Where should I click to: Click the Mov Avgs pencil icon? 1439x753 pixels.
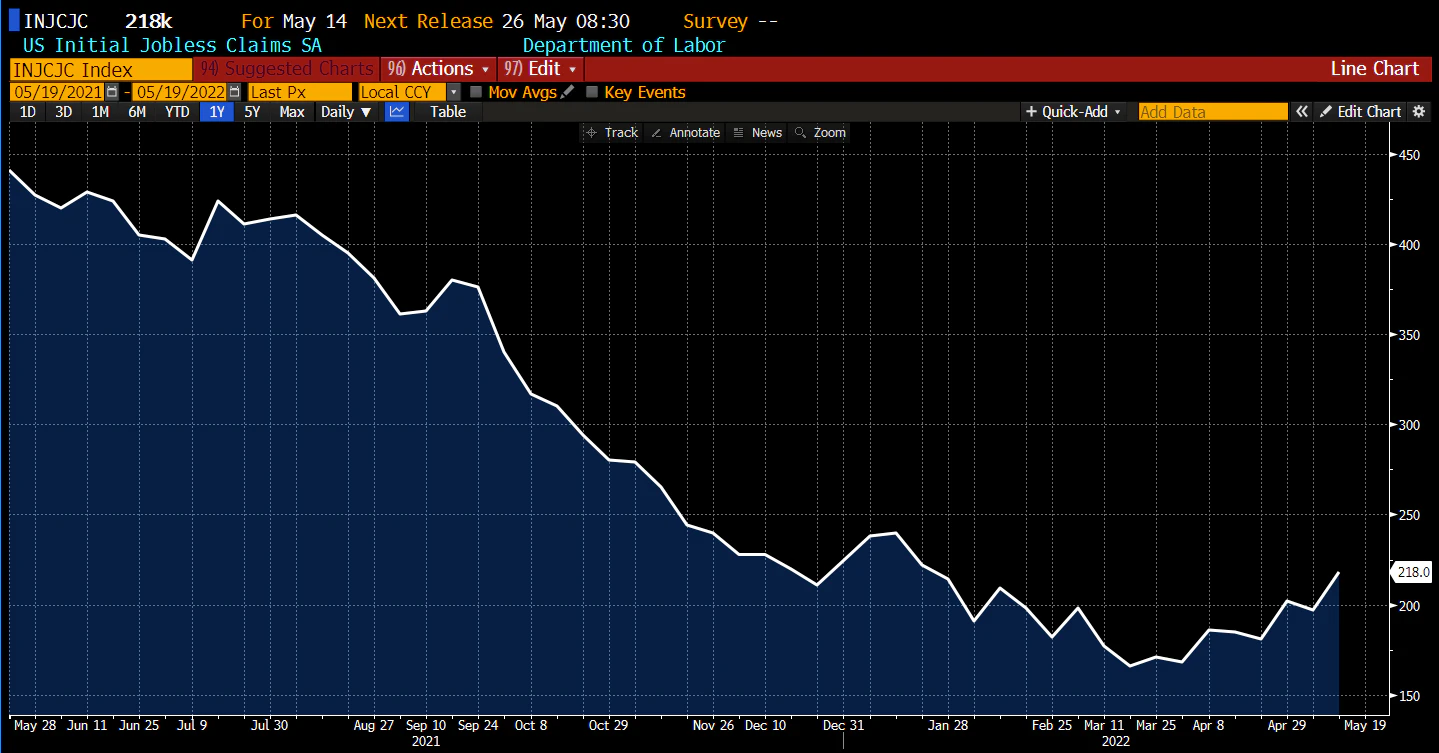tap(568, 92)
